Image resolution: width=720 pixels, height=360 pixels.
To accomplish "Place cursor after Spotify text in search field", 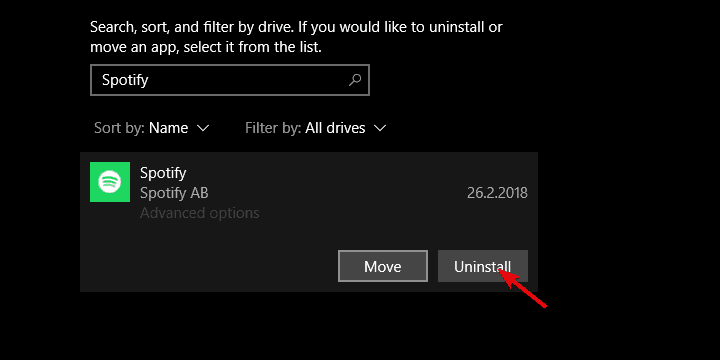I will pos(150,80).
